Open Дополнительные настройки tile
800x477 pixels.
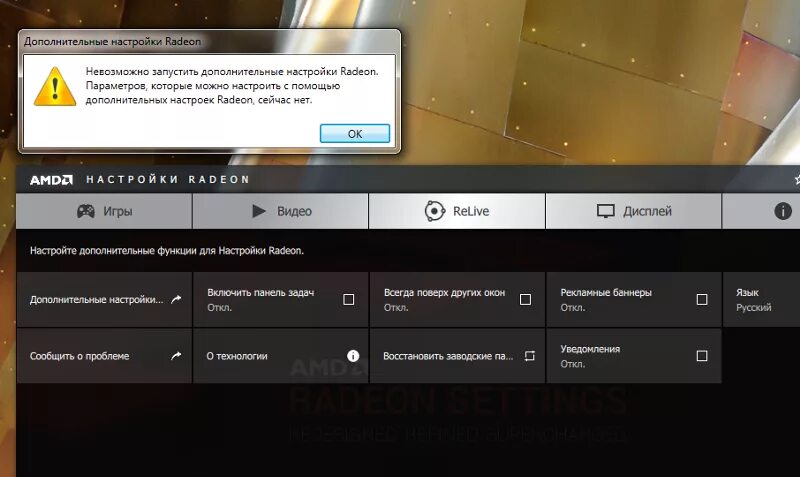click(104, 299)
